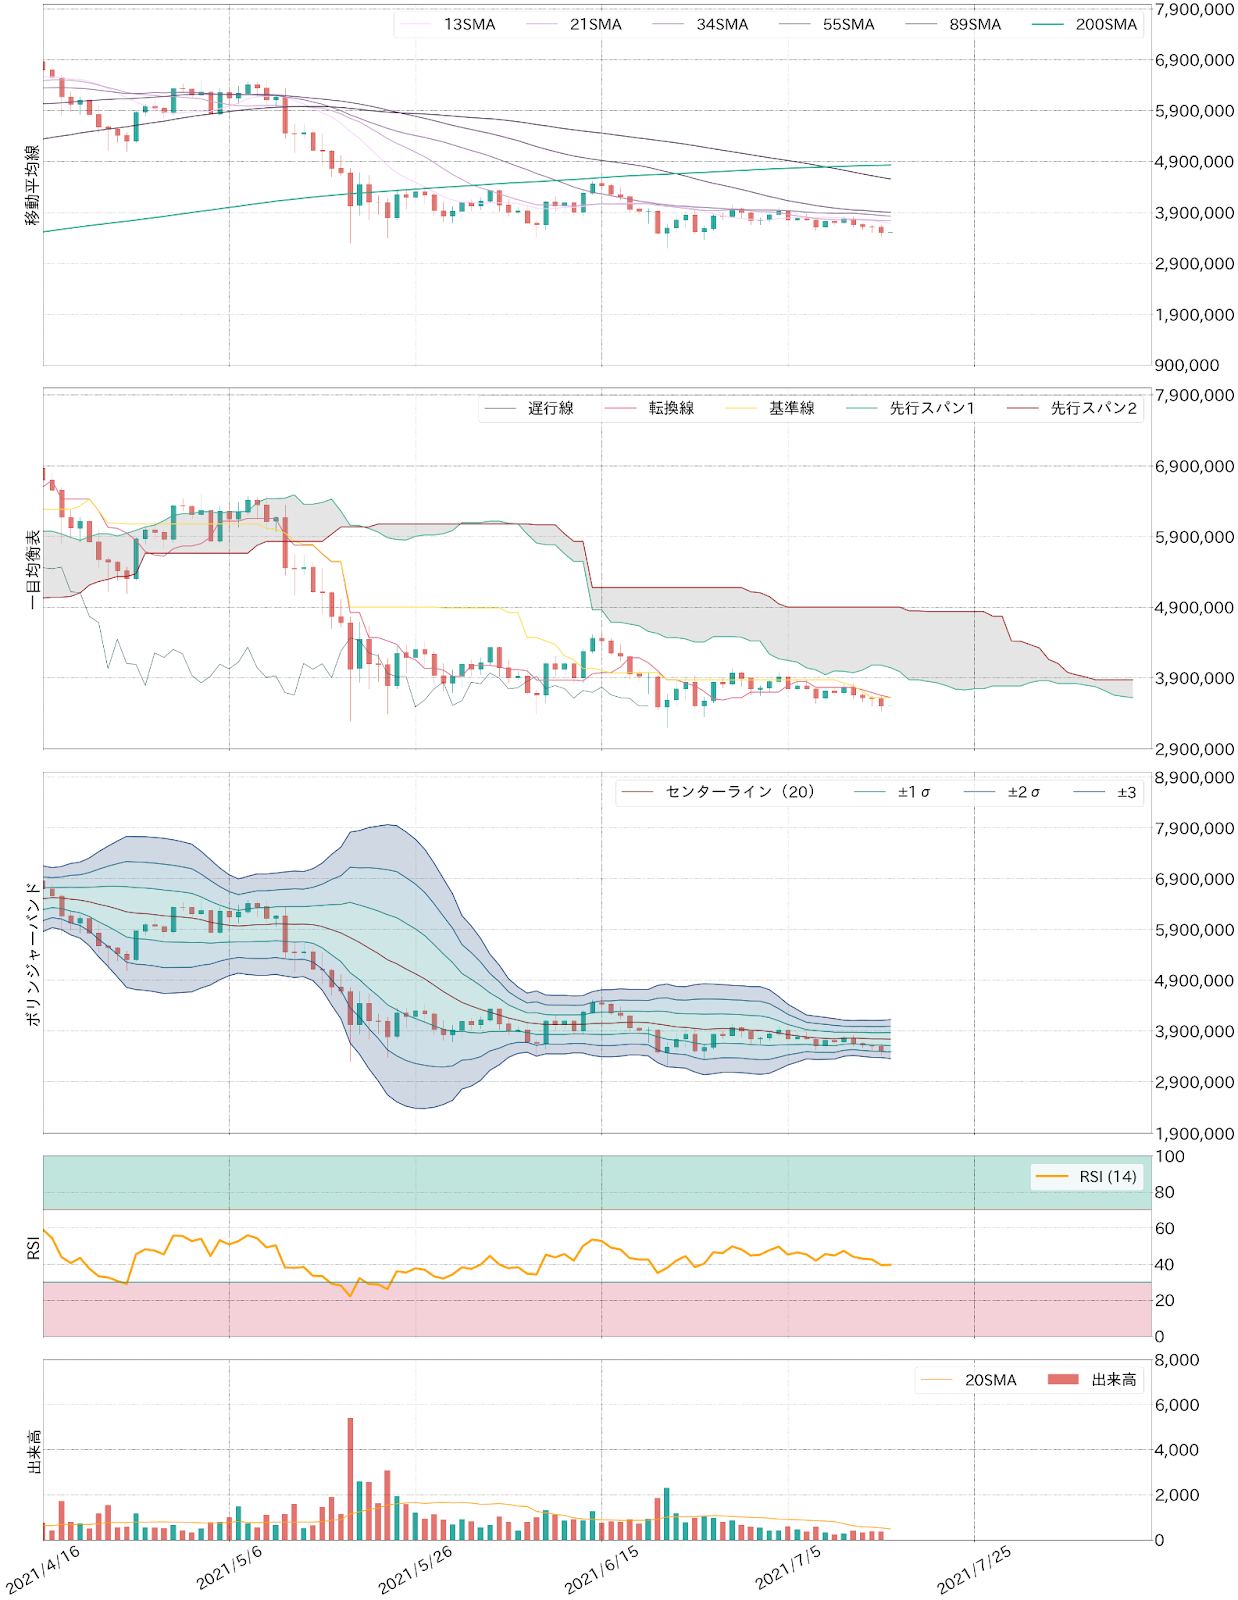Select the 89SMA legend entry
The image size is (1238, 1600).
click(975, 24)
